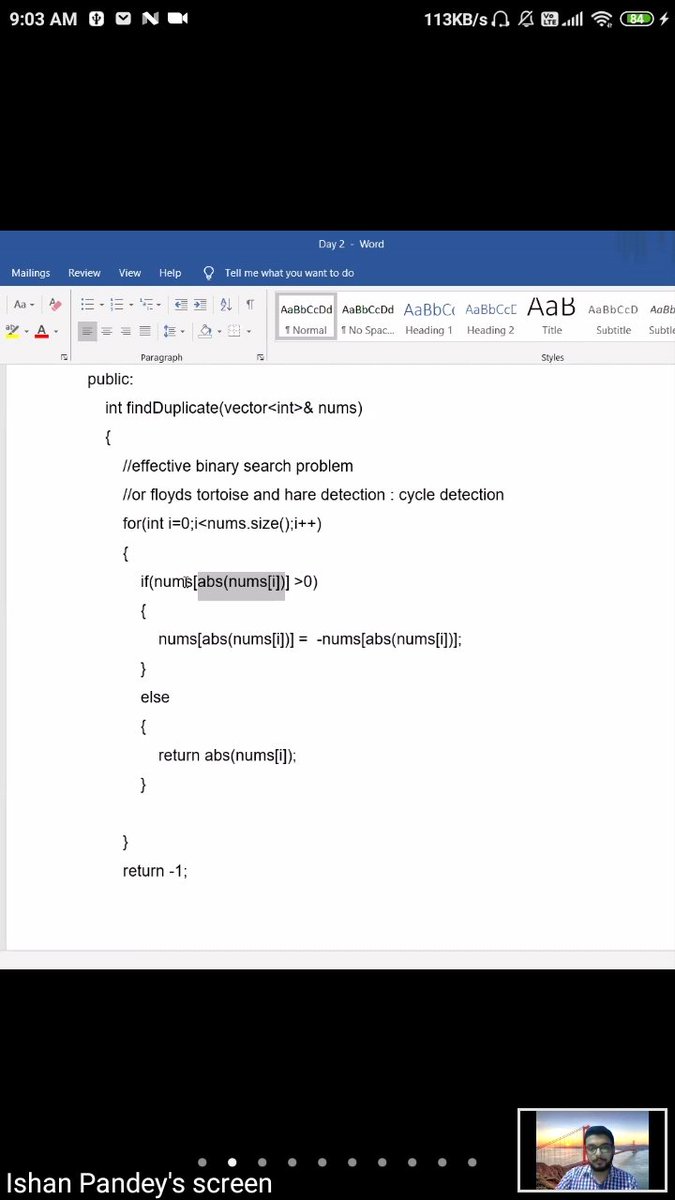
Task: Tap the muted bell icon in status bar
Action: point(526,19)
